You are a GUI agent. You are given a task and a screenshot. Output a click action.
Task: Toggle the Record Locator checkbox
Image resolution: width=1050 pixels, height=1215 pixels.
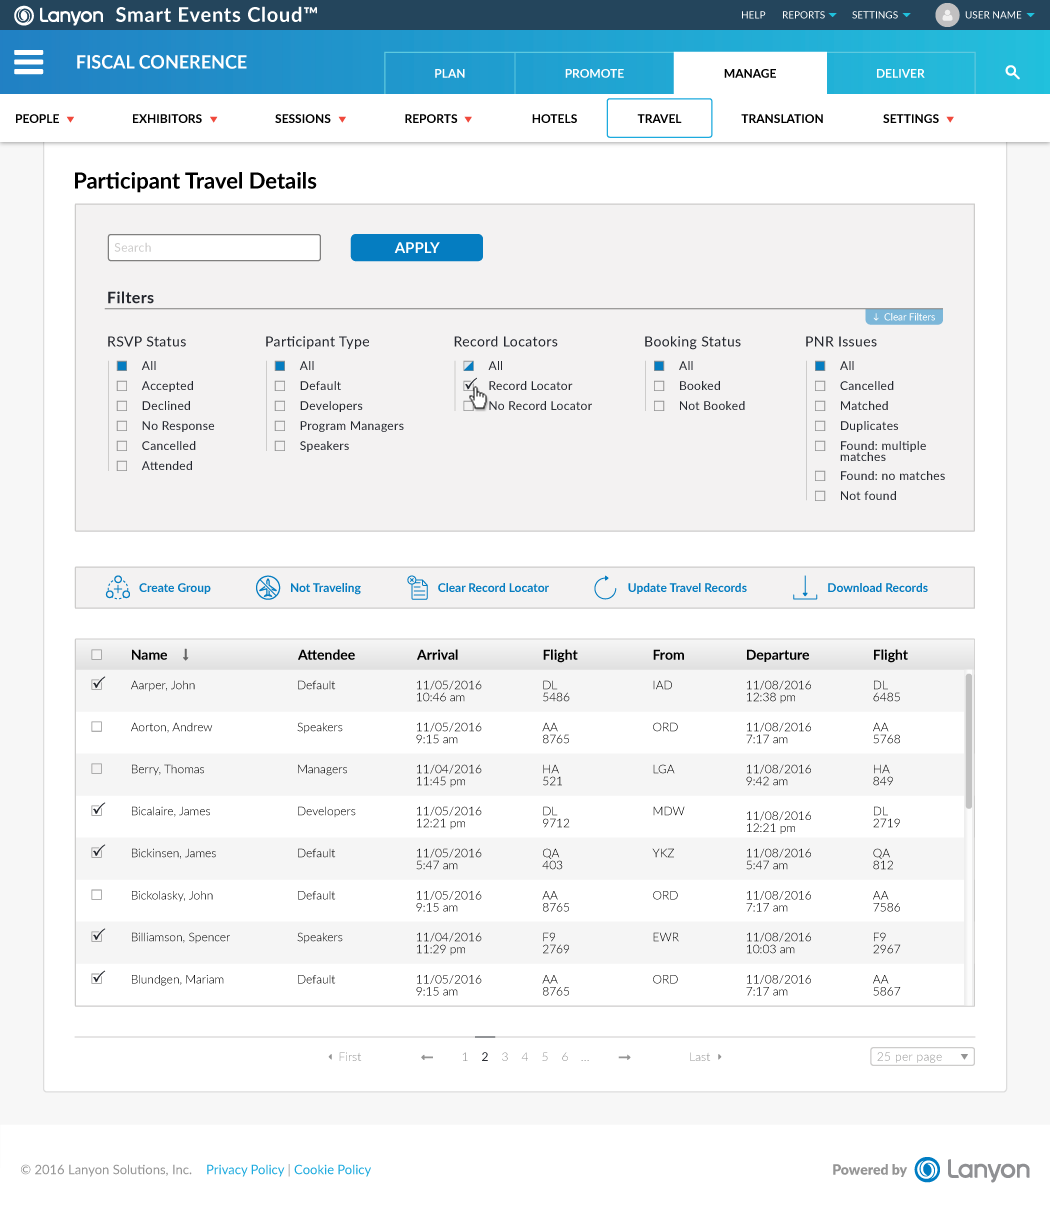coord(469,386)
